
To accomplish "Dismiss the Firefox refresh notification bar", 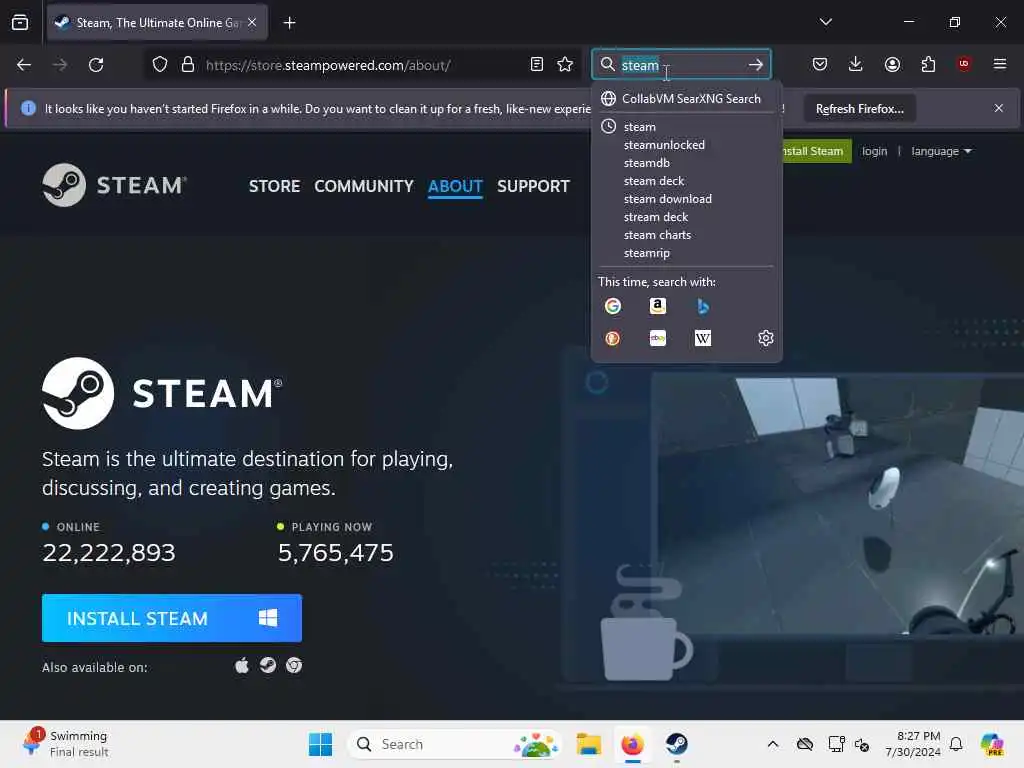I will [x=999, y=108].
